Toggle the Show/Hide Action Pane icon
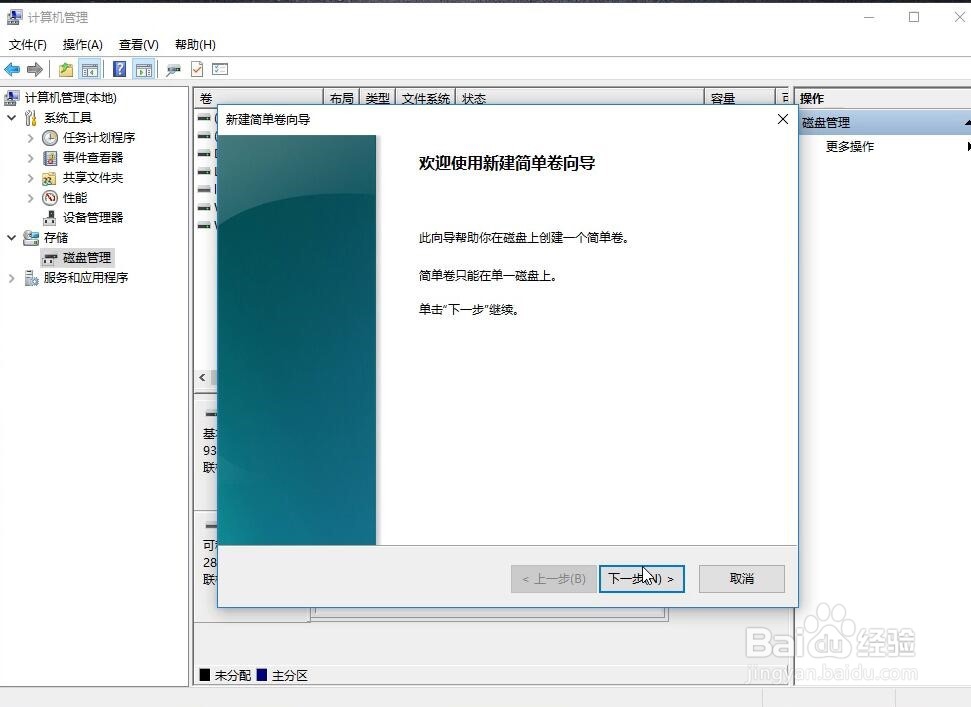 point(144,69)
